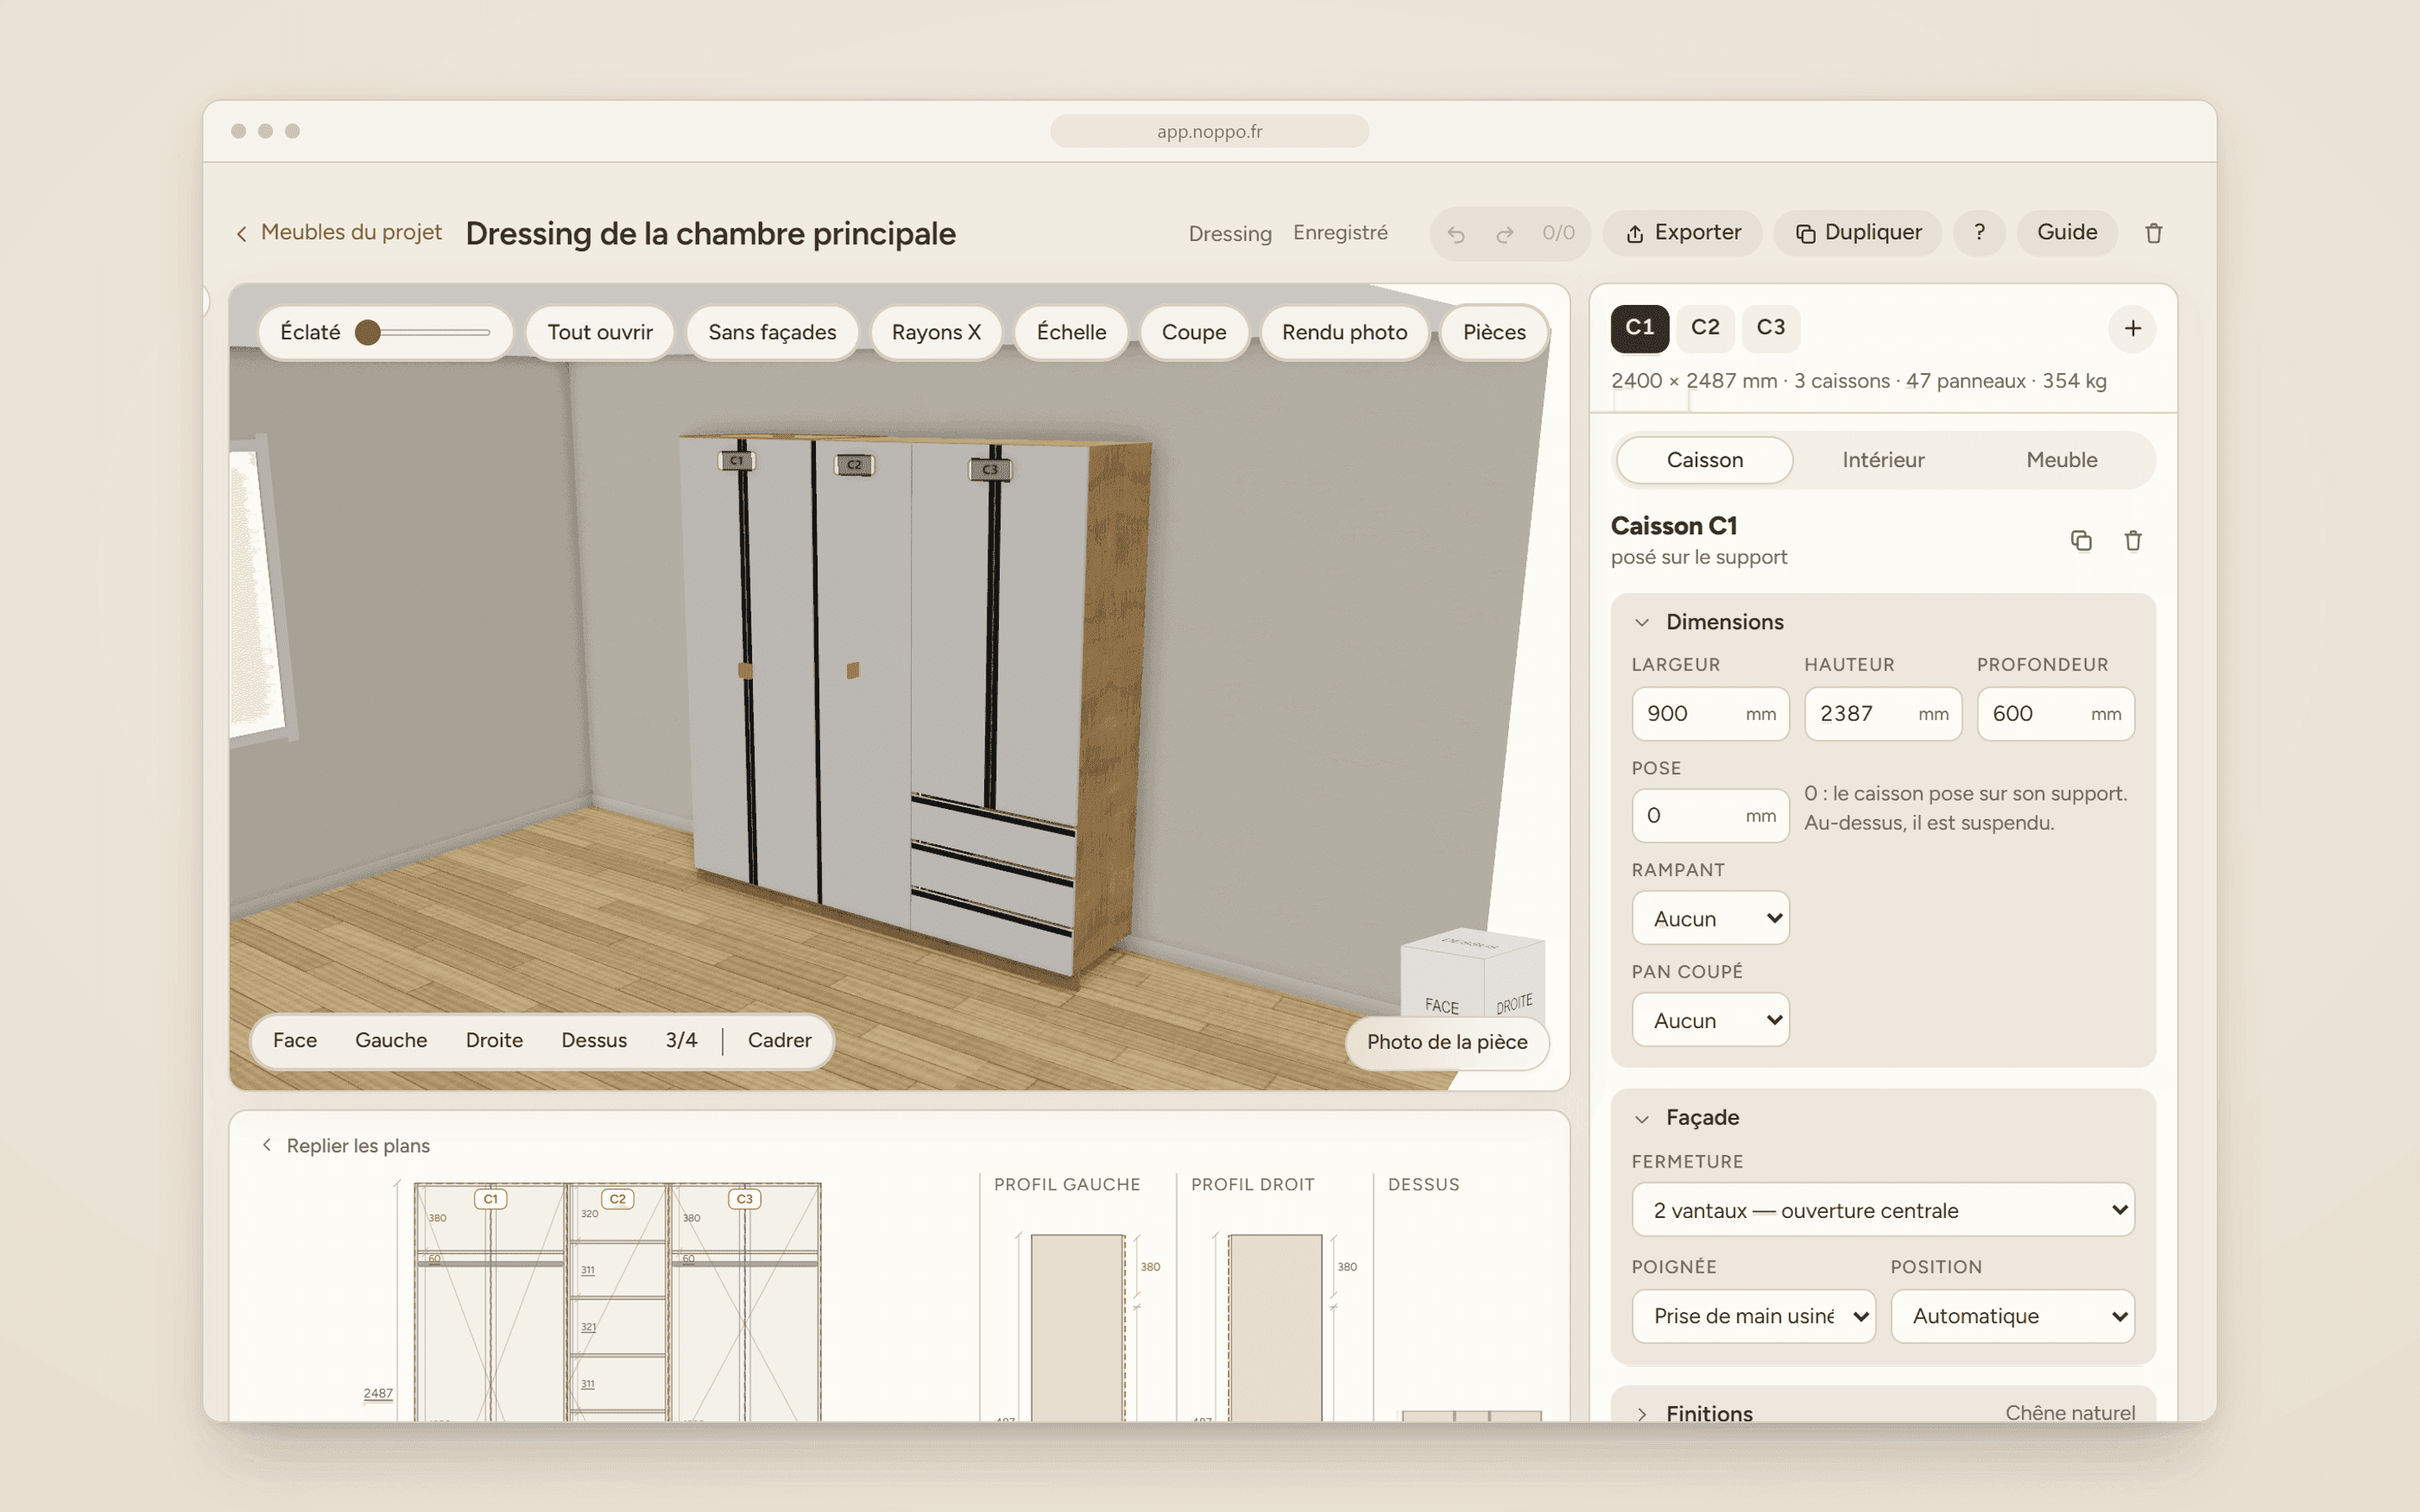Viewport: 2420px width, 1512px height.
Task: Click the app.noppo.fr address bar
Action: (x=1209, y=131)
